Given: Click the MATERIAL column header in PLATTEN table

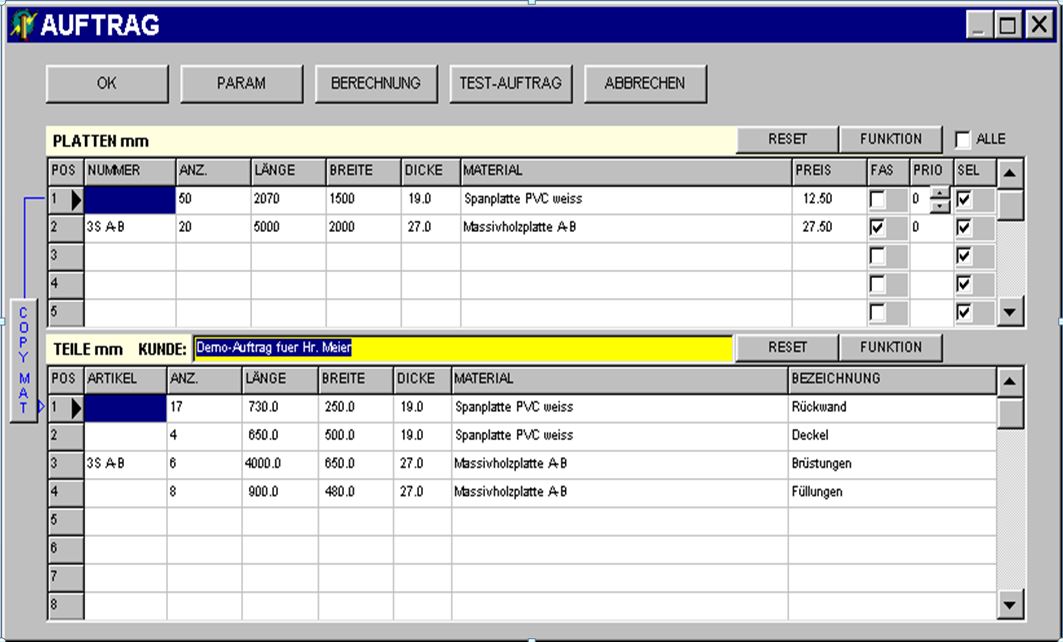Looking at the screenshot, I should (x=625, y=171).
